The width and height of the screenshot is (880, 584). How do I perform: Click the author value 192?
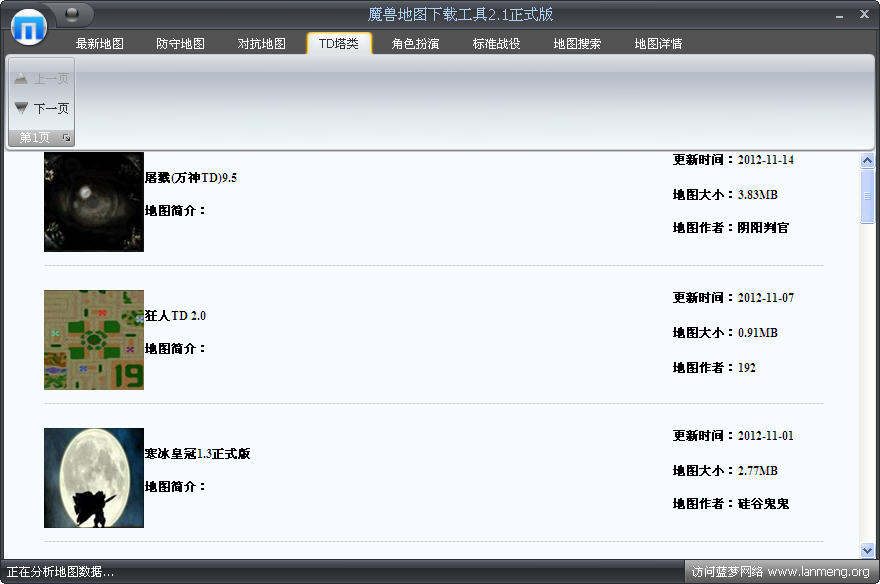[746, 368]
